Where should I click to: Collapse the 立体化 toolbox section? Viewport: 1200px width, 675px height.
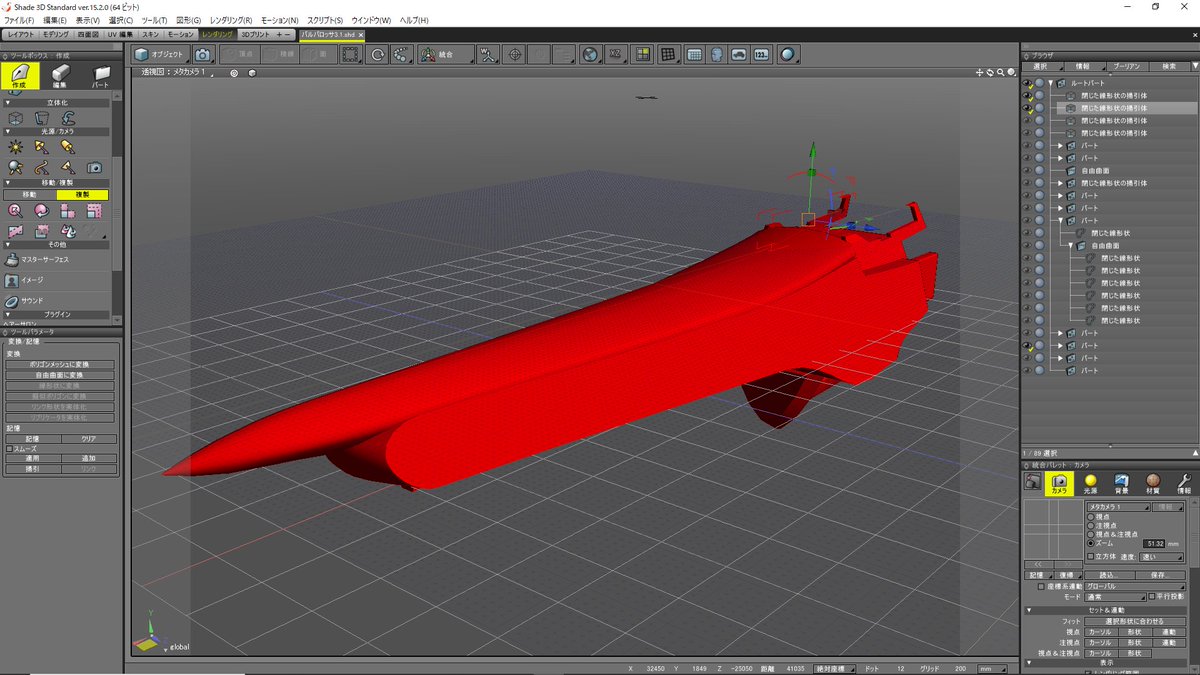7,103
